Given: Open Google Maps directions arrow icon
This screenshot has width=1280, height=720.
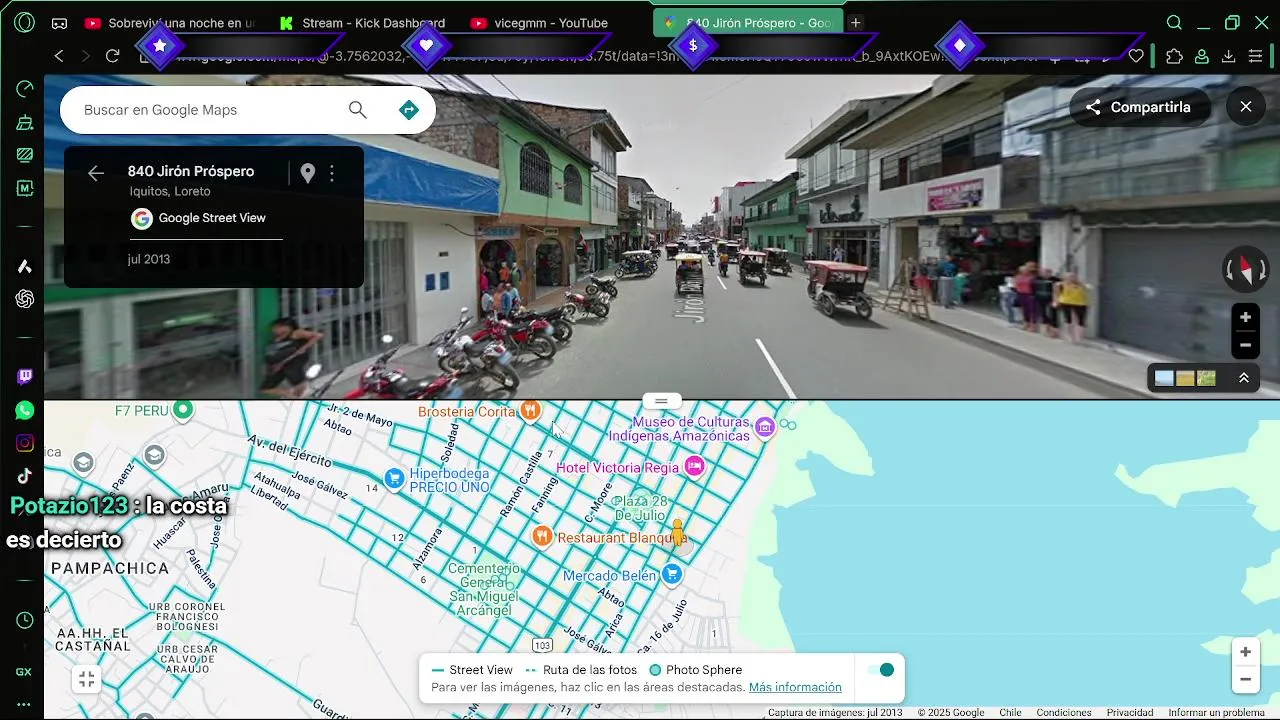Looking at the screenshot, I should [x=408, y=110].
